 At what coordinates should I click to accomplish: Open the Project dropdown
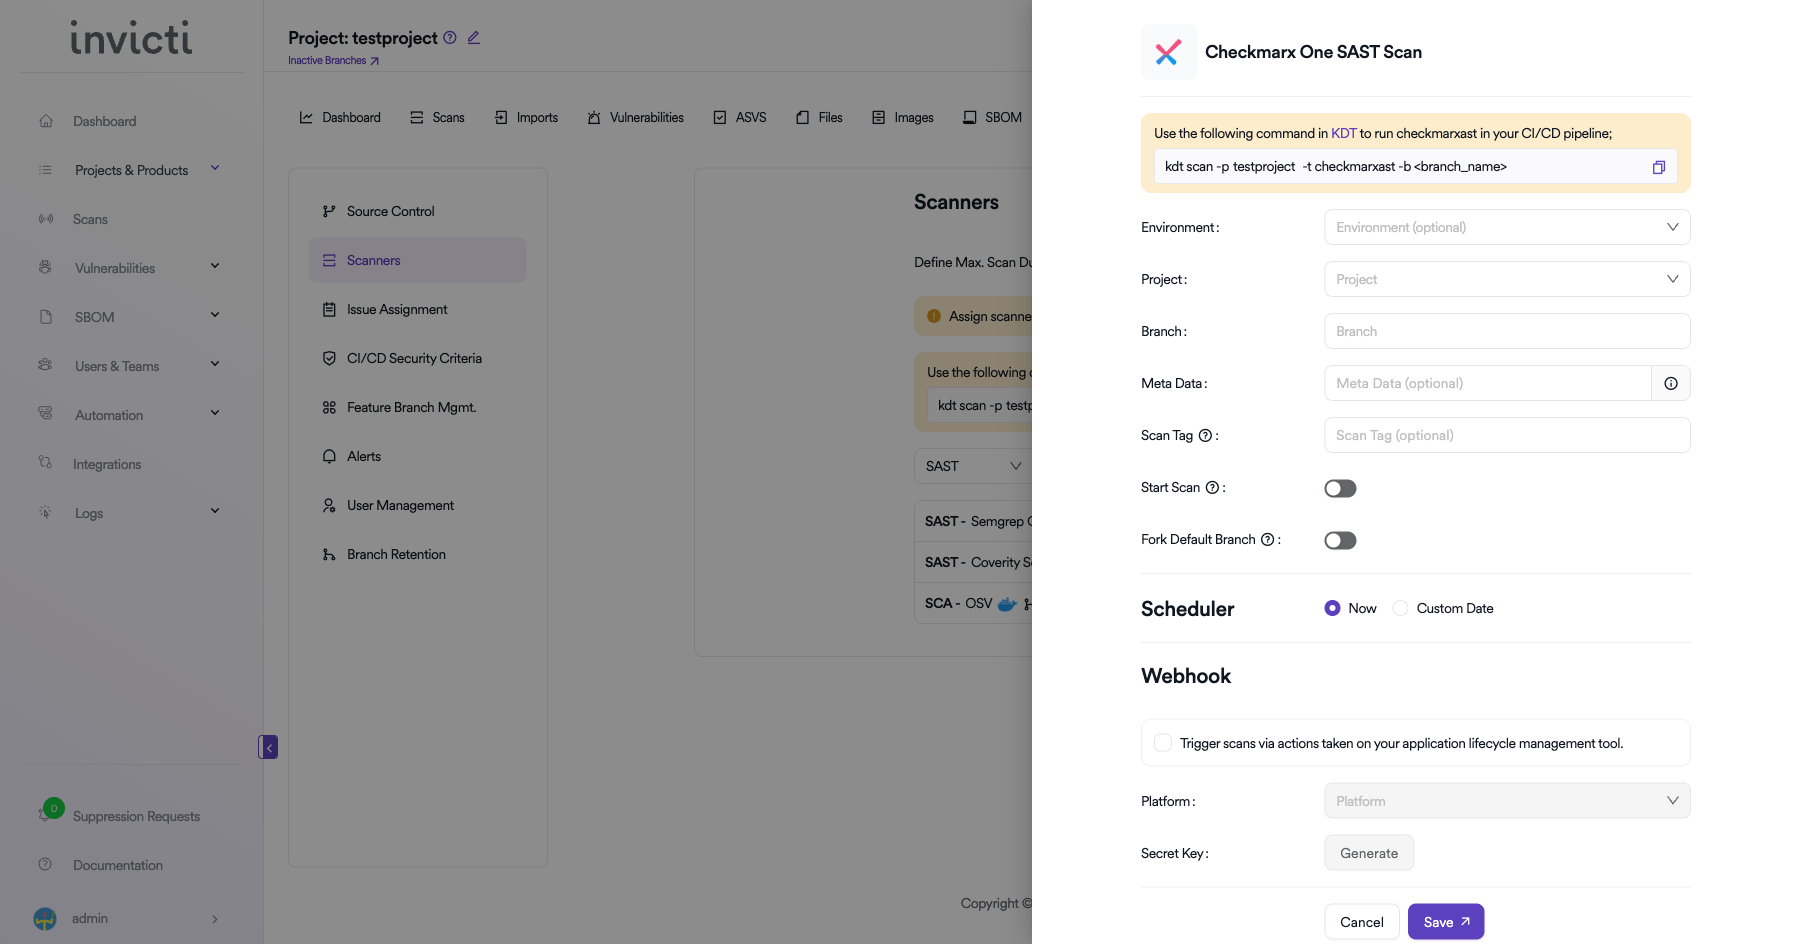[x=1507, y=279]
